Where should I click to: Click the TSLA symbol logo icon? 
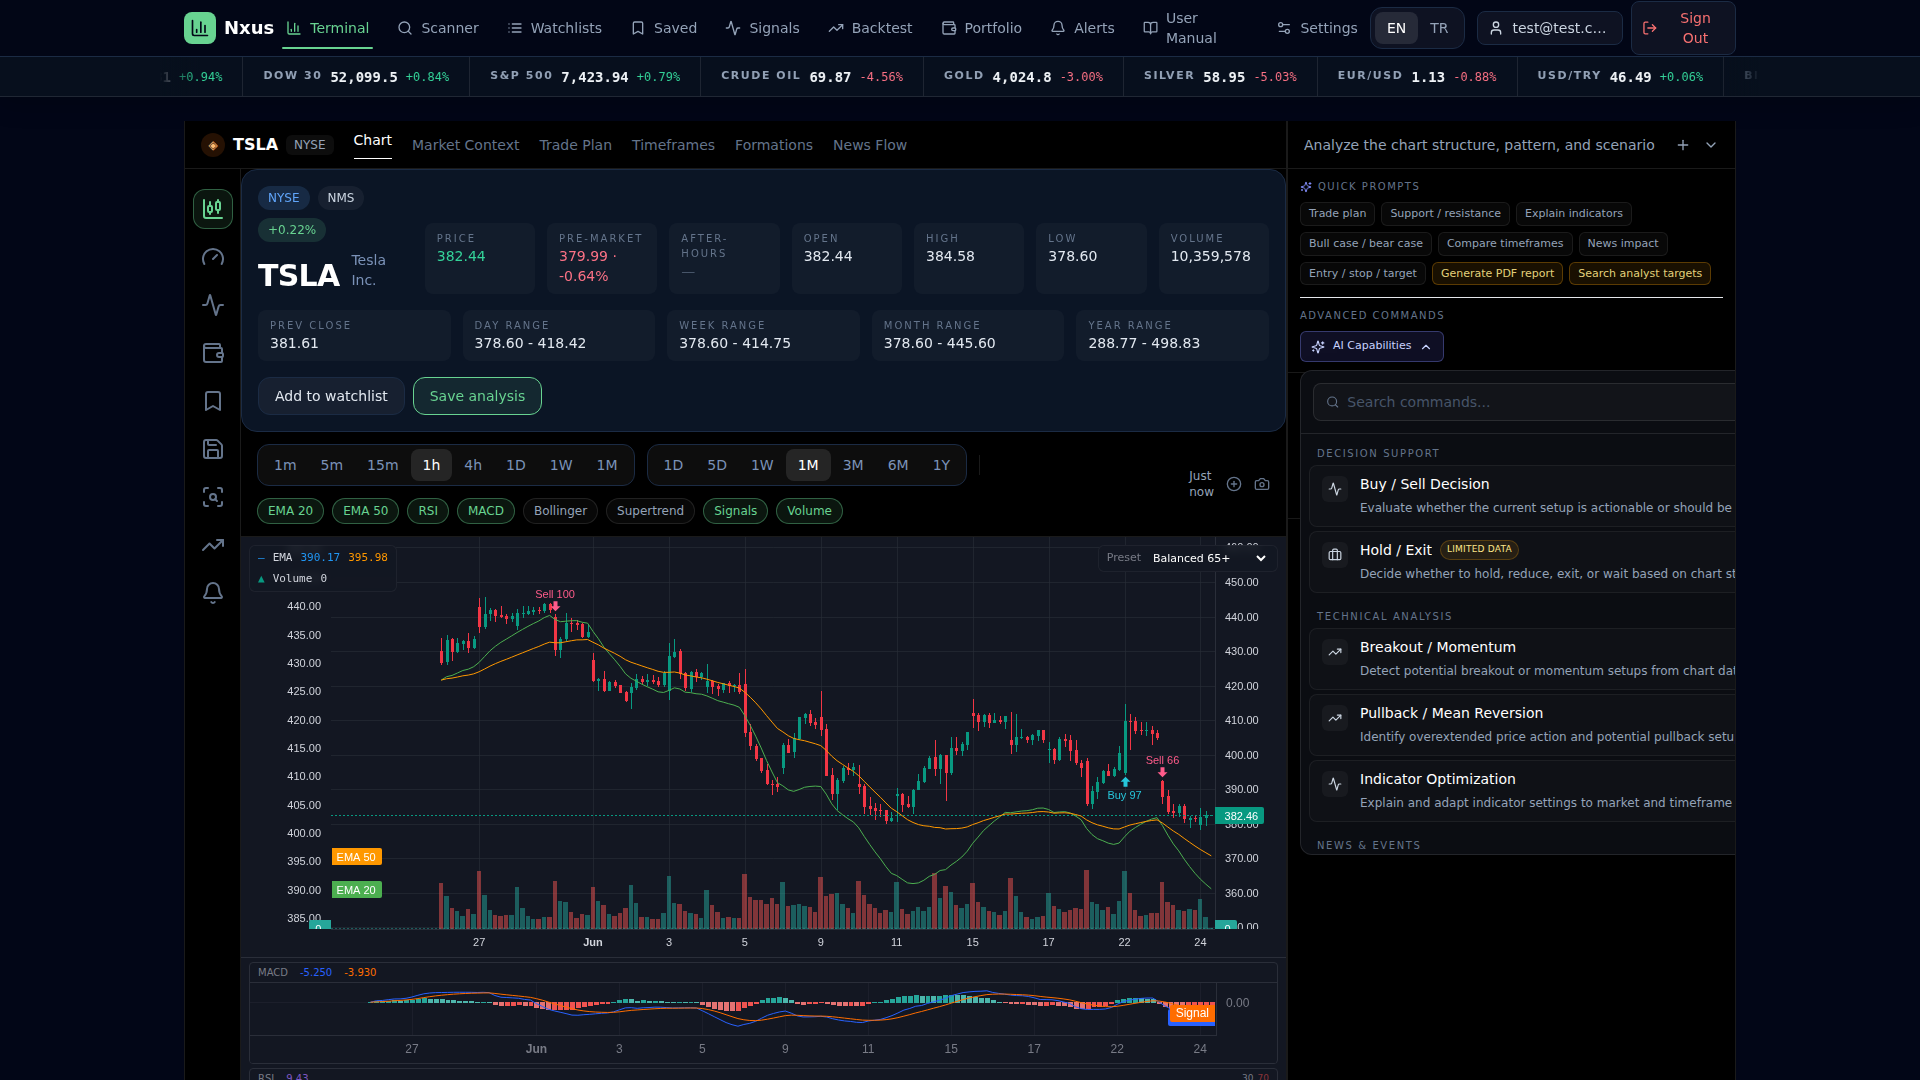[213, 145]
